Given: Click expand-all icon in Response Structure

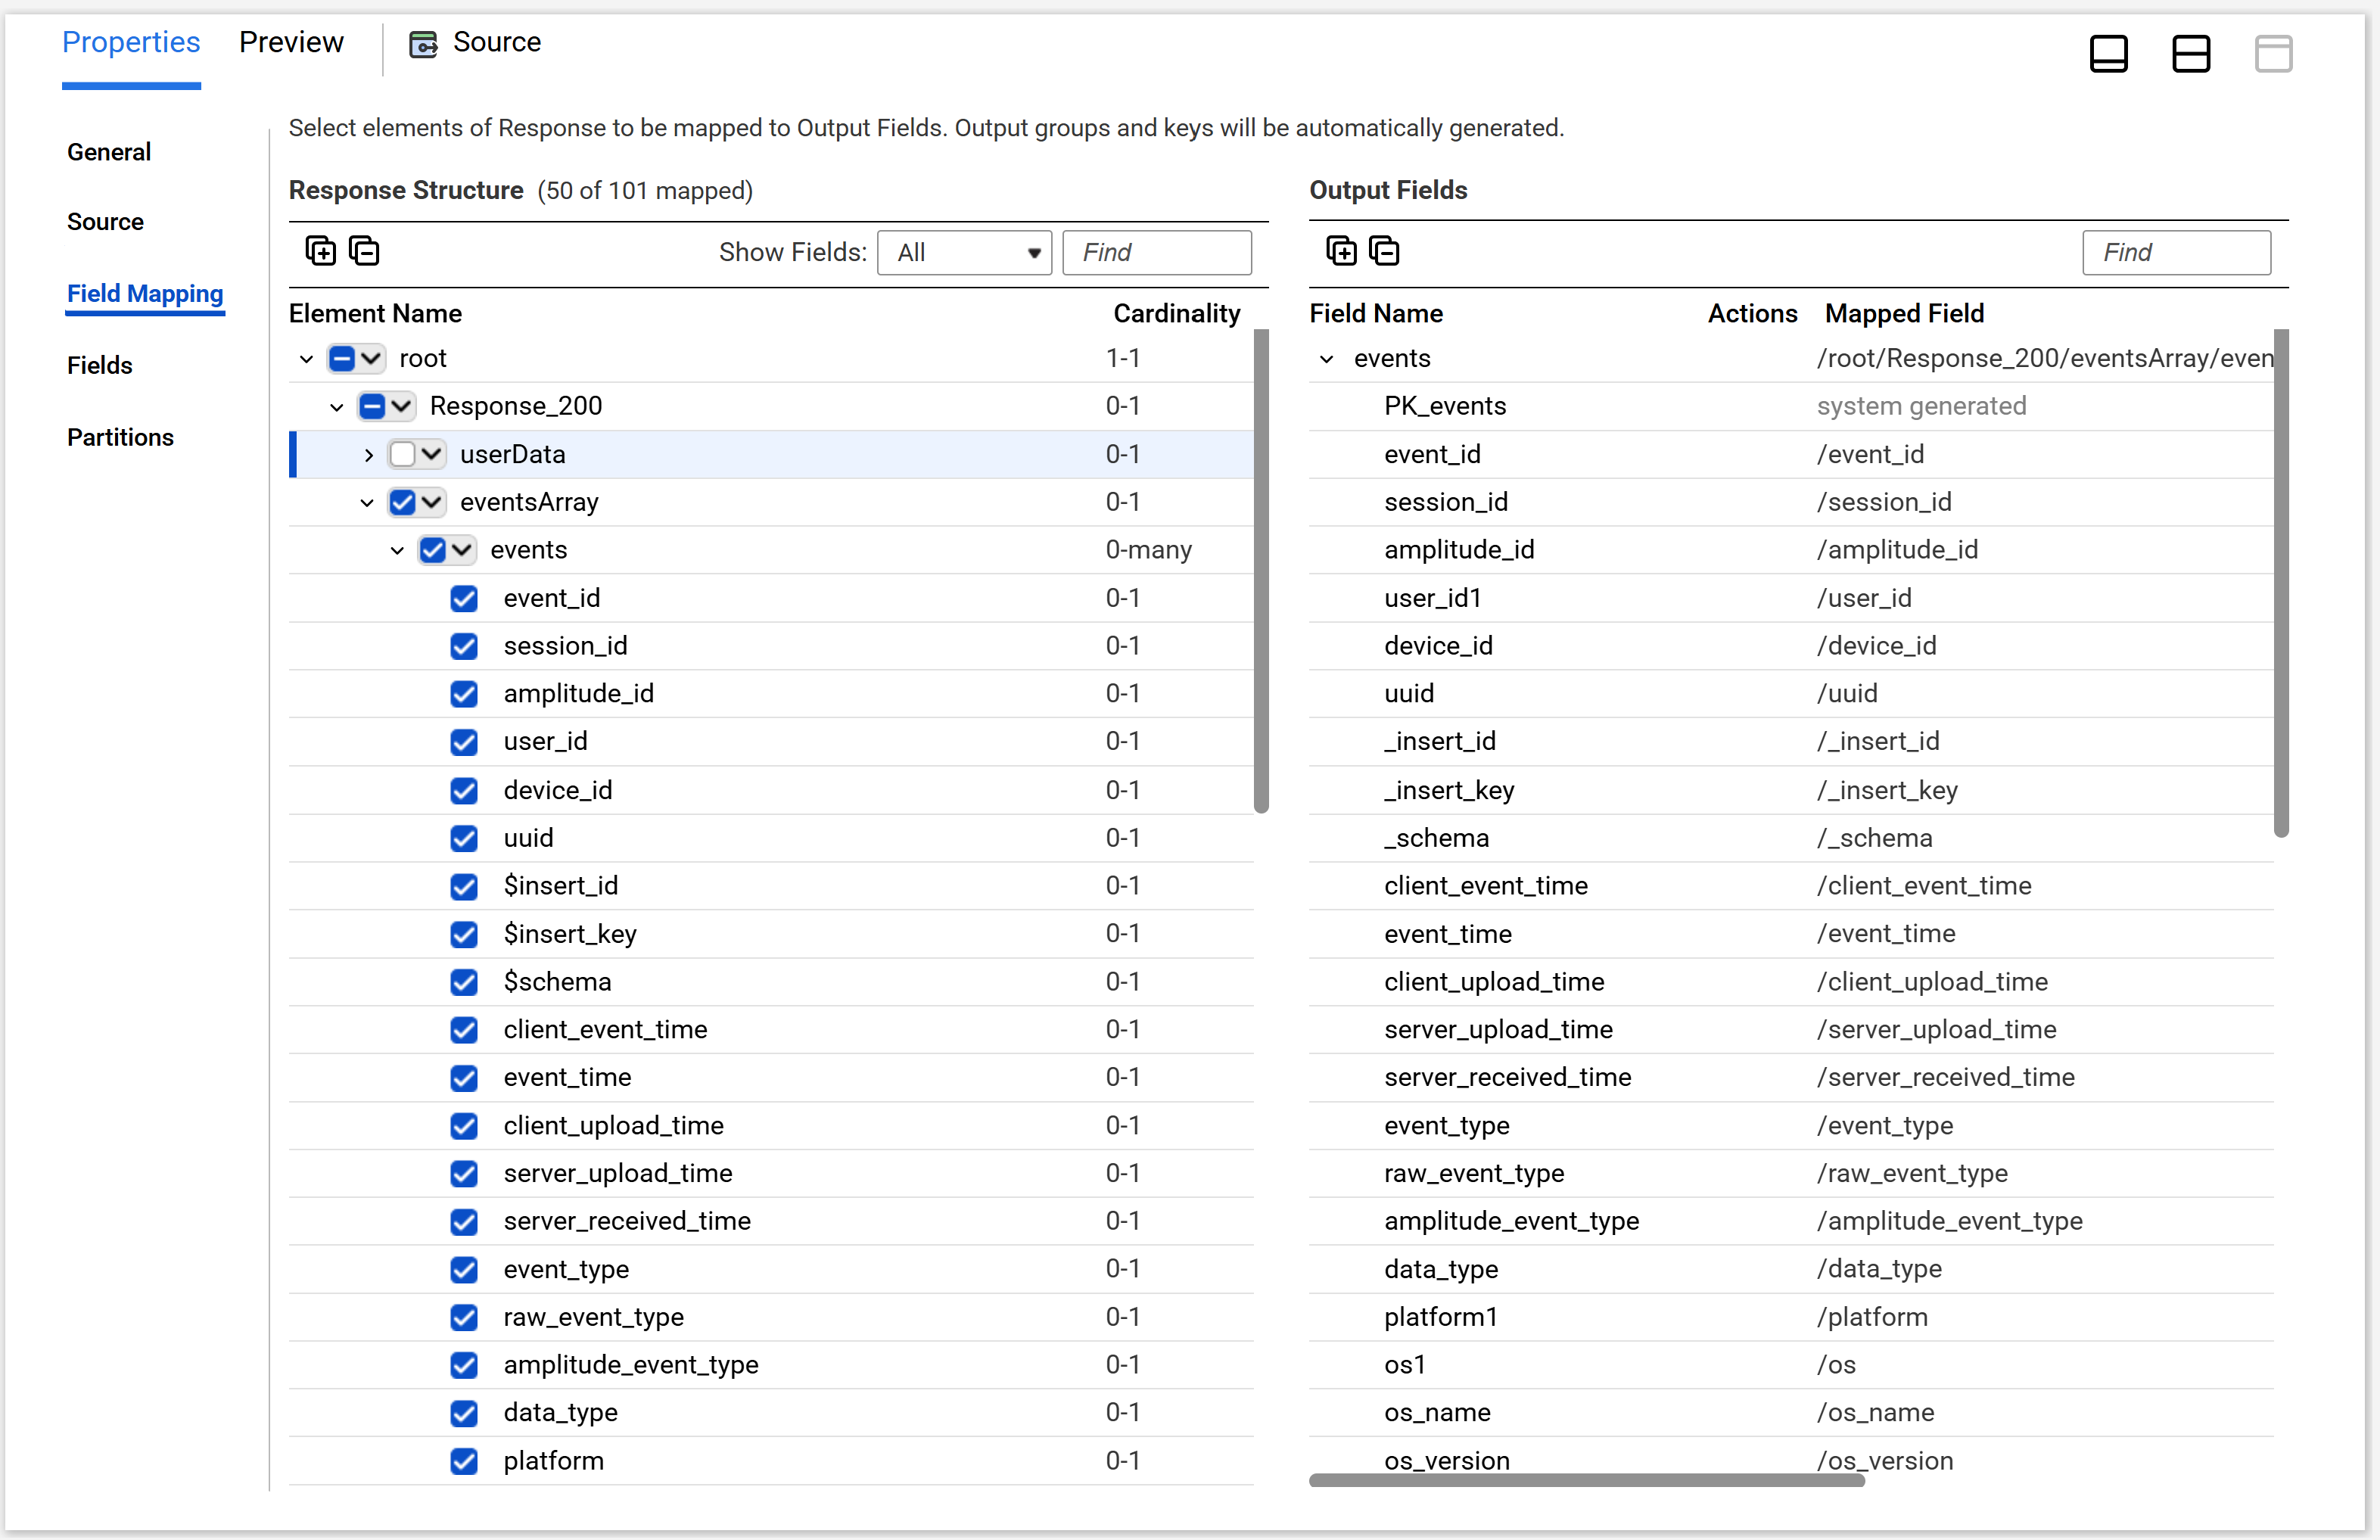Looking at the screenshot, I should (x=320, y=250).
